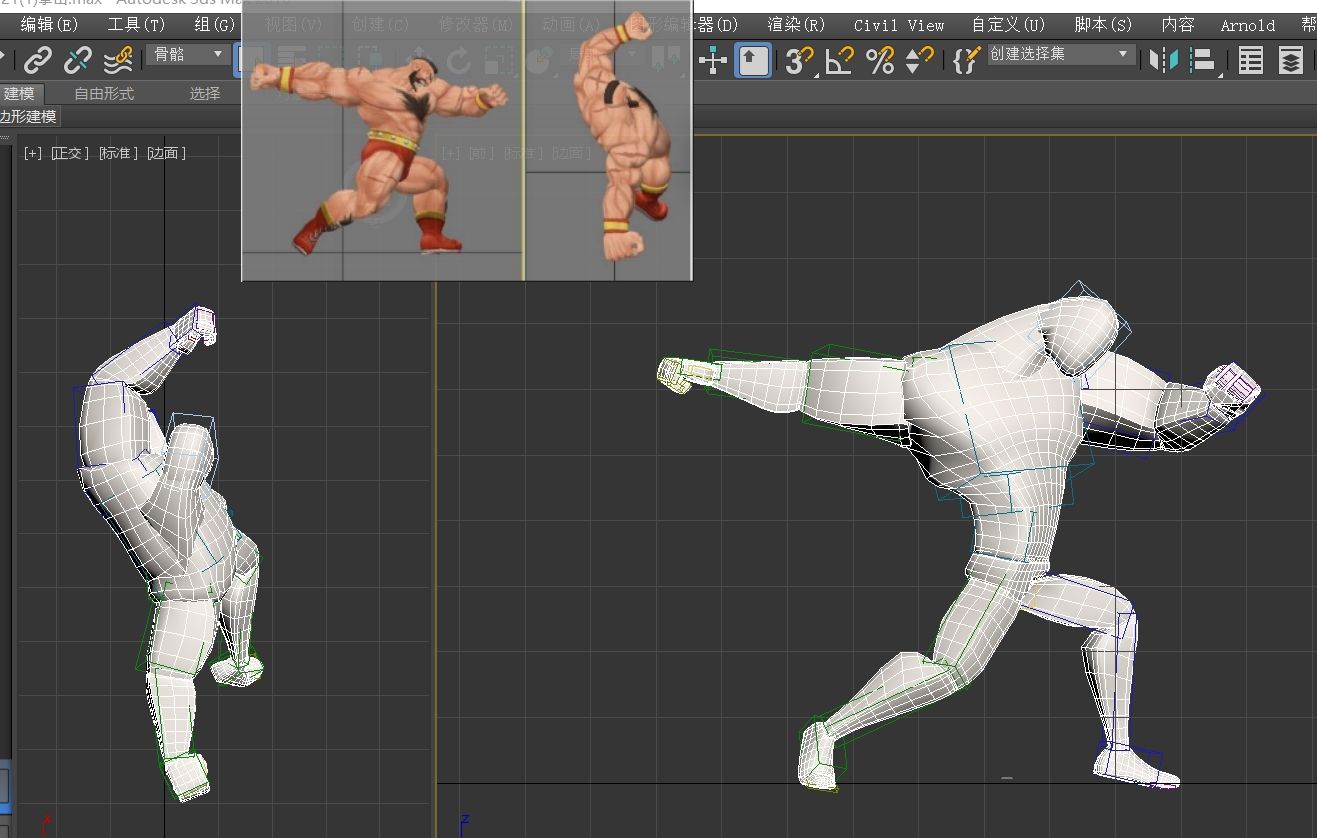Screen dimensions: 1317x838
Task: Open the Layer Explorer stacked-layers icon
Action: pyautogui.click(x=1291, y=61)
